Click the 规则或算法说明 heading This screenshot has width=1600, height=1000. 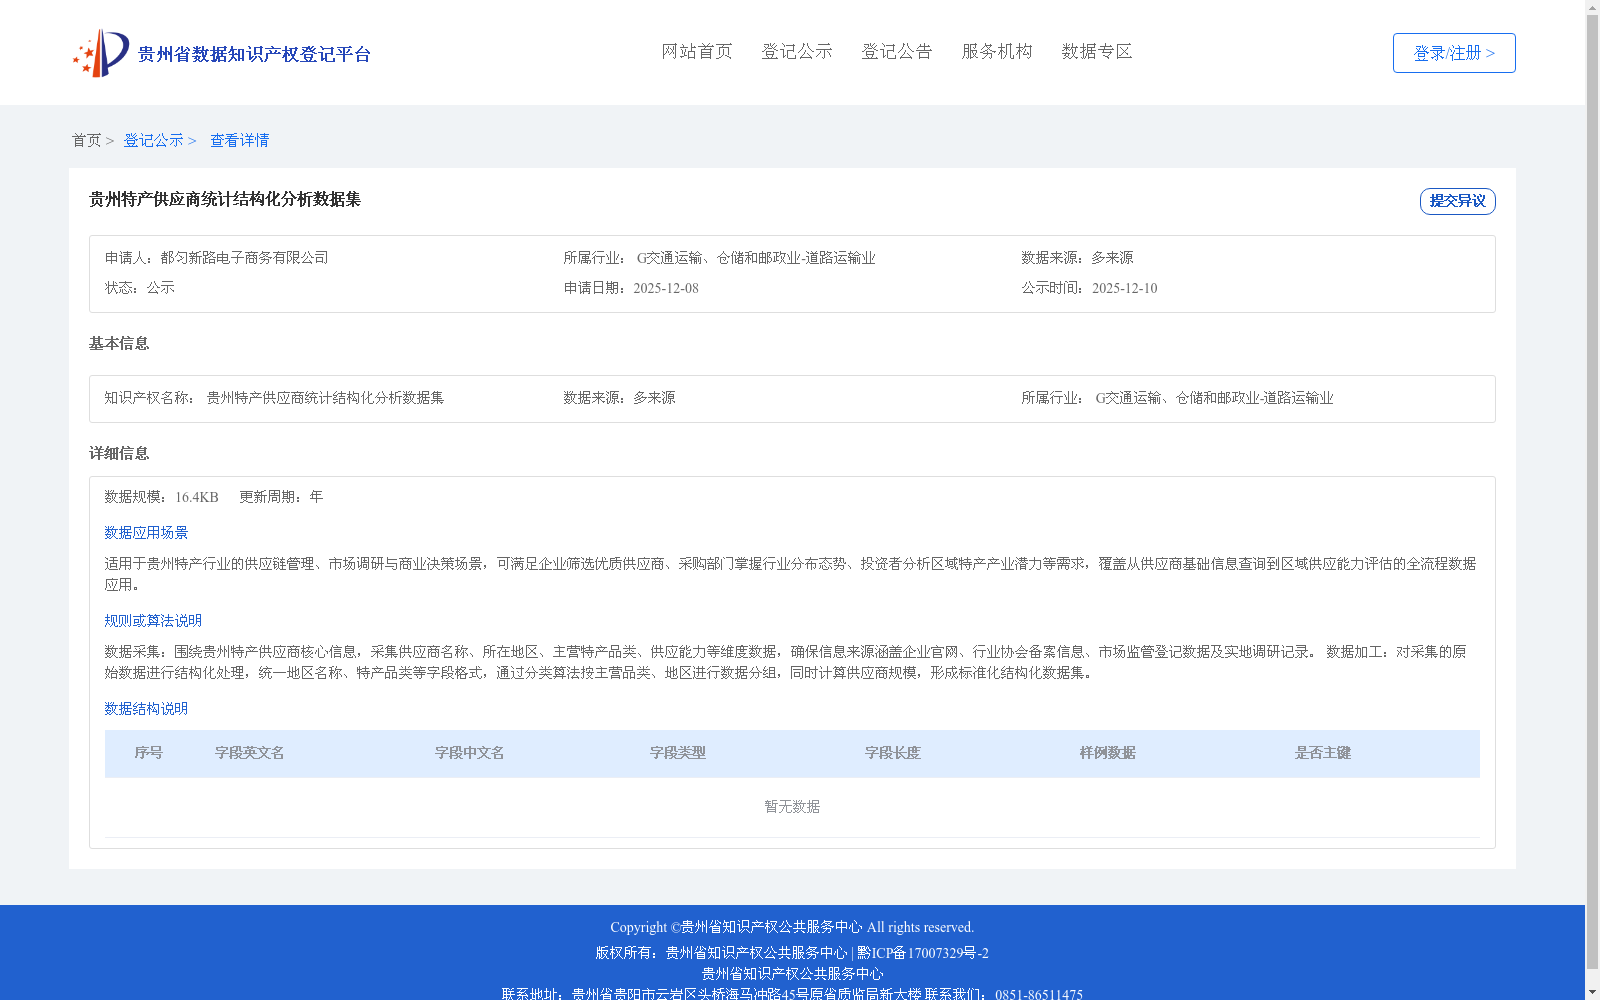[x=153, y=621]
